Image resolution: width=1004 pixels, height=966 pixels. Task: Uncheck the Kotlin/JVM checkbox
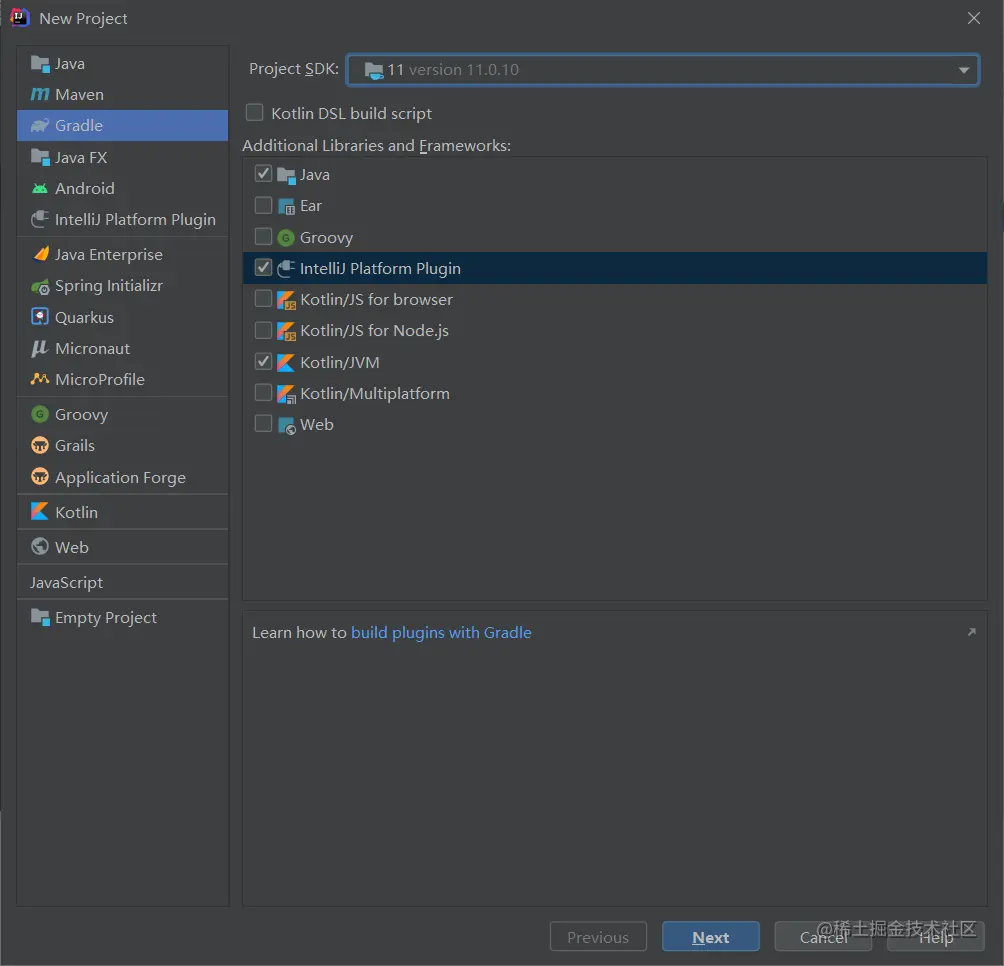click(x=263, y=361)
